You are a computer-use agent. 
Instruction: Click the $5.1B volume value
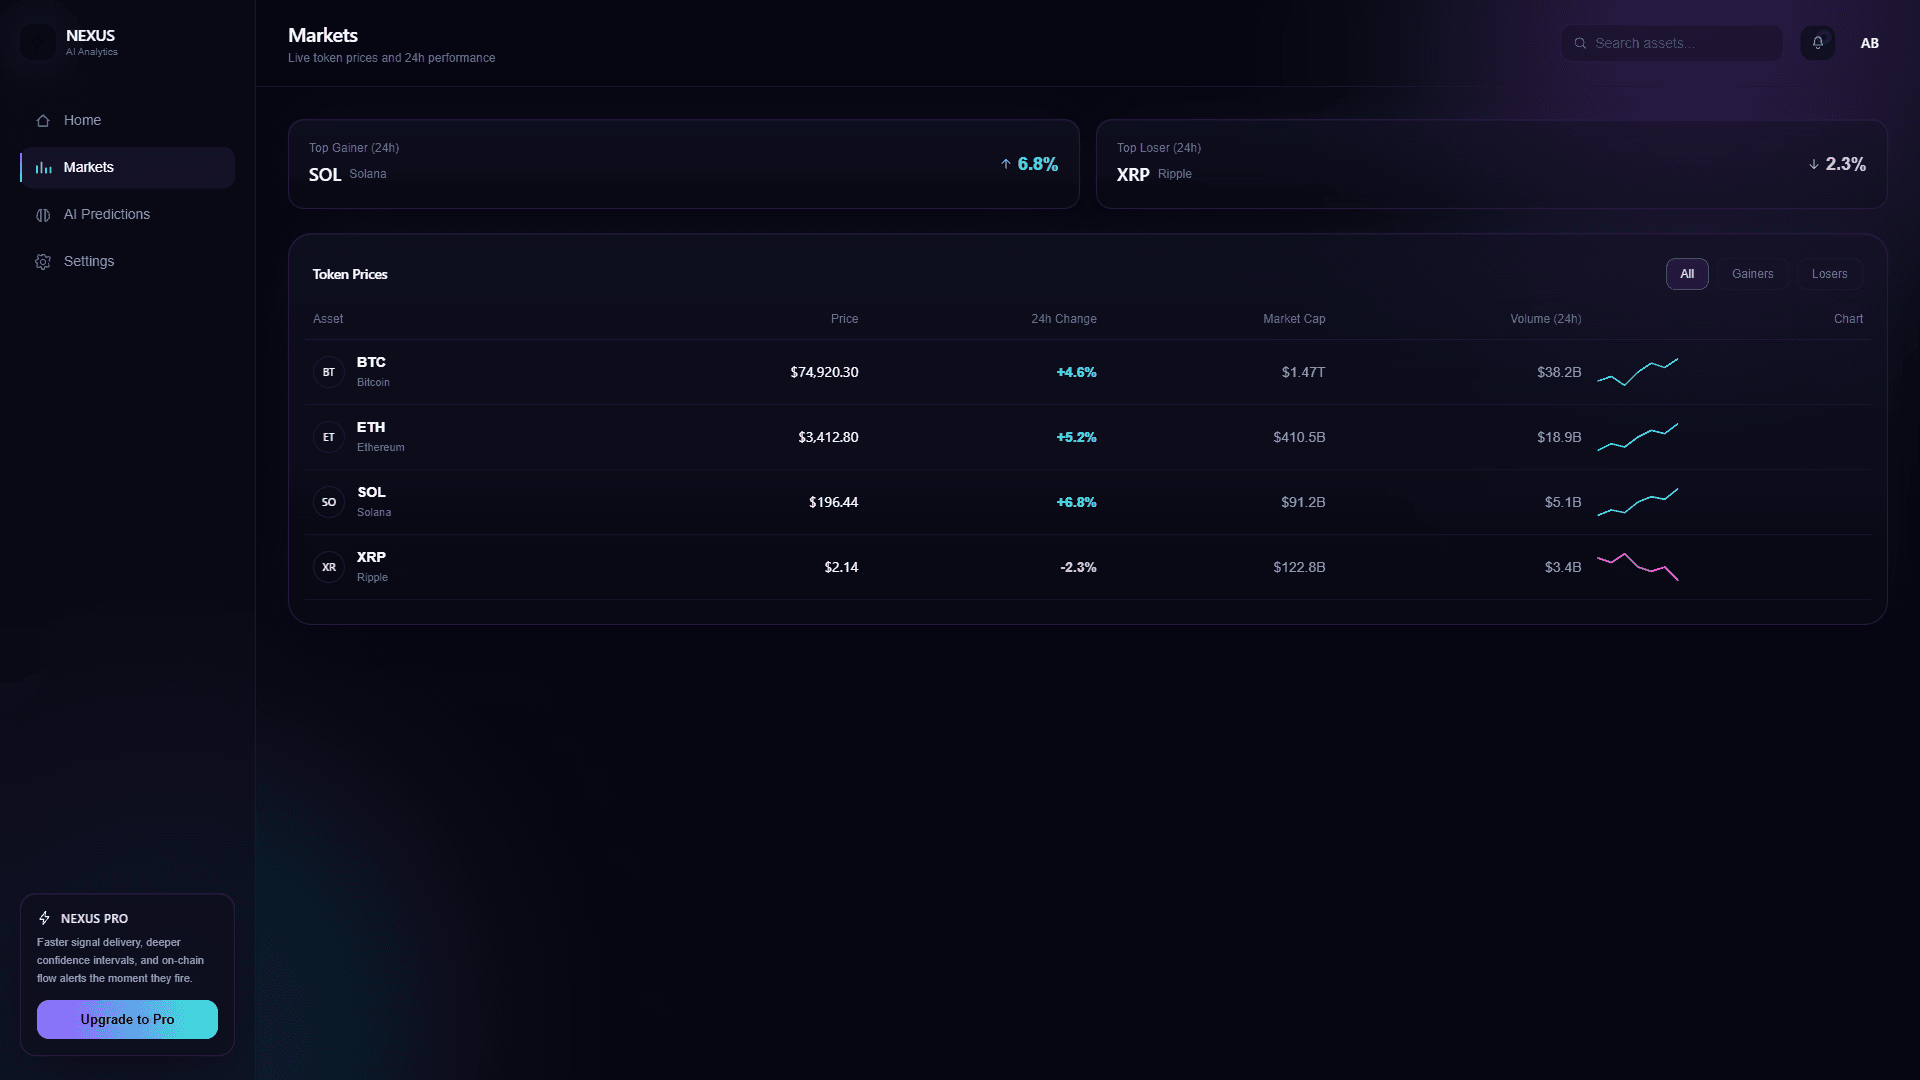pyautogui.click(x=1563, y=502)
